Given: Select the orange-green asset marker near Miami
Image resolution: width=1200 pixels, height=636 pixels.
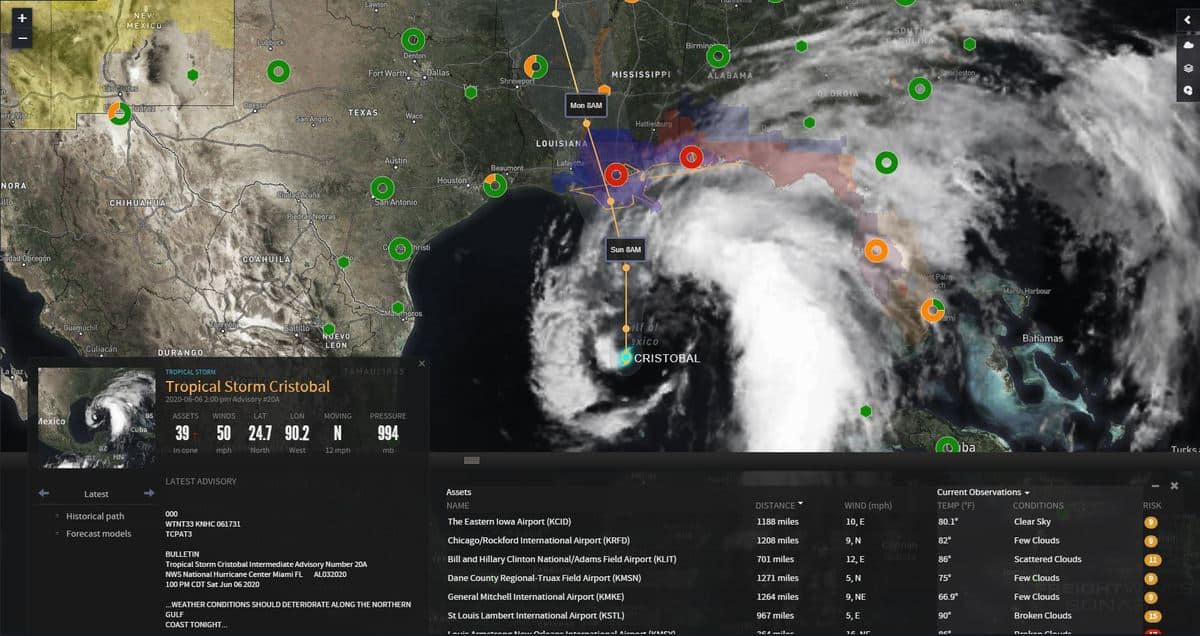Looking at the screenshot, I should click(933, 309).
